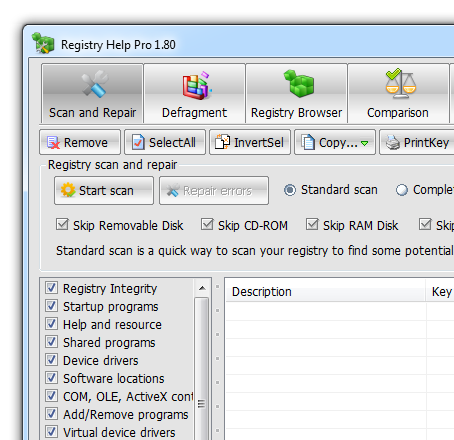Select the Standard scan radio button
The image size is (454, 440).
pos(290,190)
